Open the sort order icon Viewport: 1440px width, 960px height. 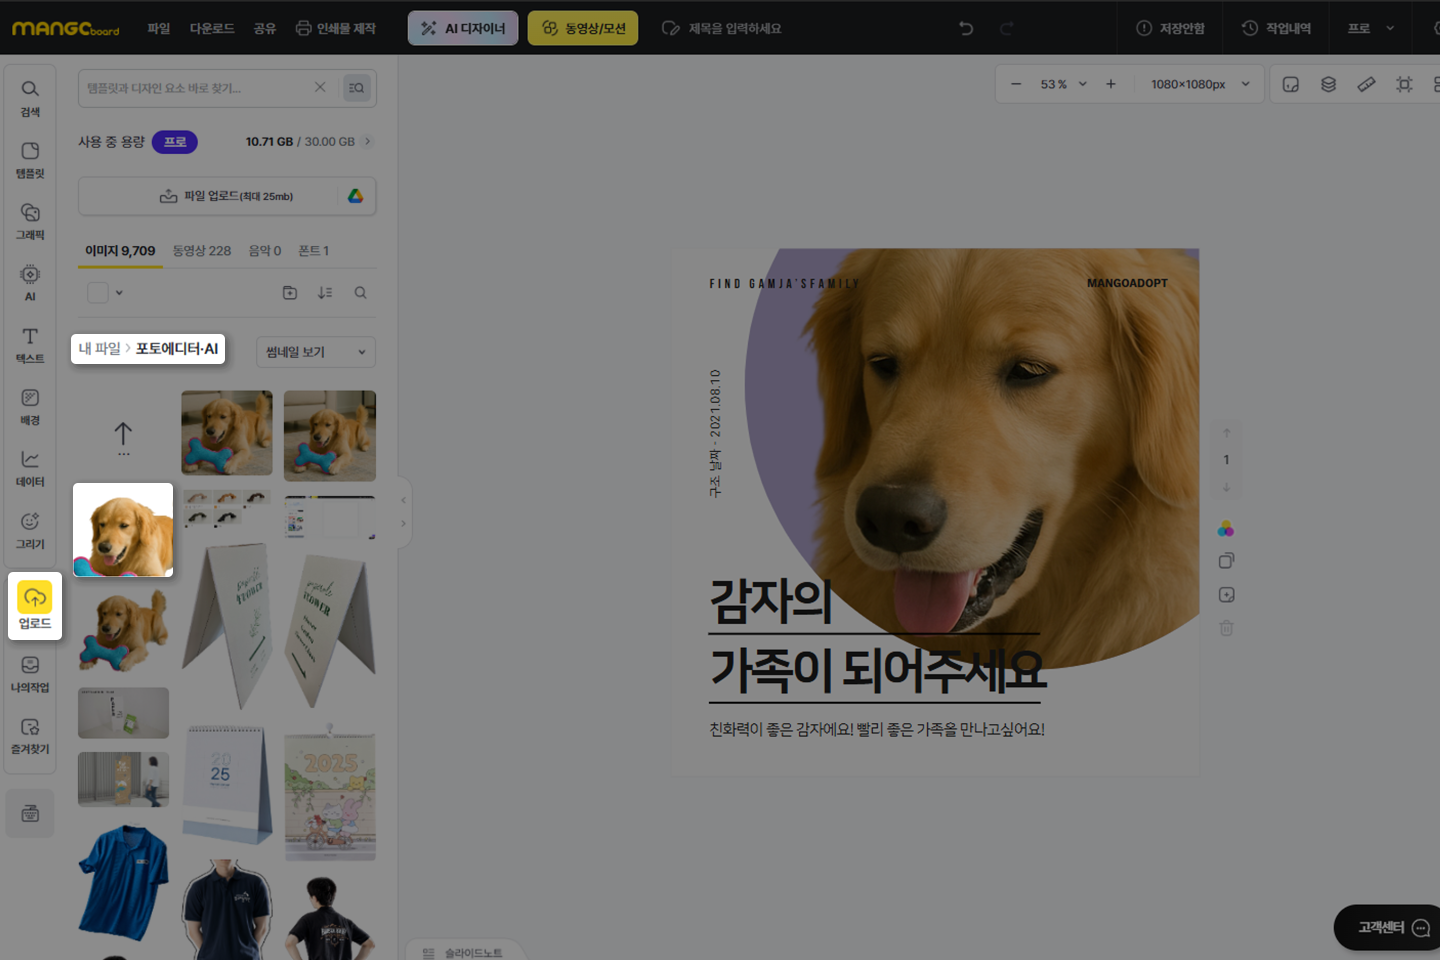click(325, 293)
